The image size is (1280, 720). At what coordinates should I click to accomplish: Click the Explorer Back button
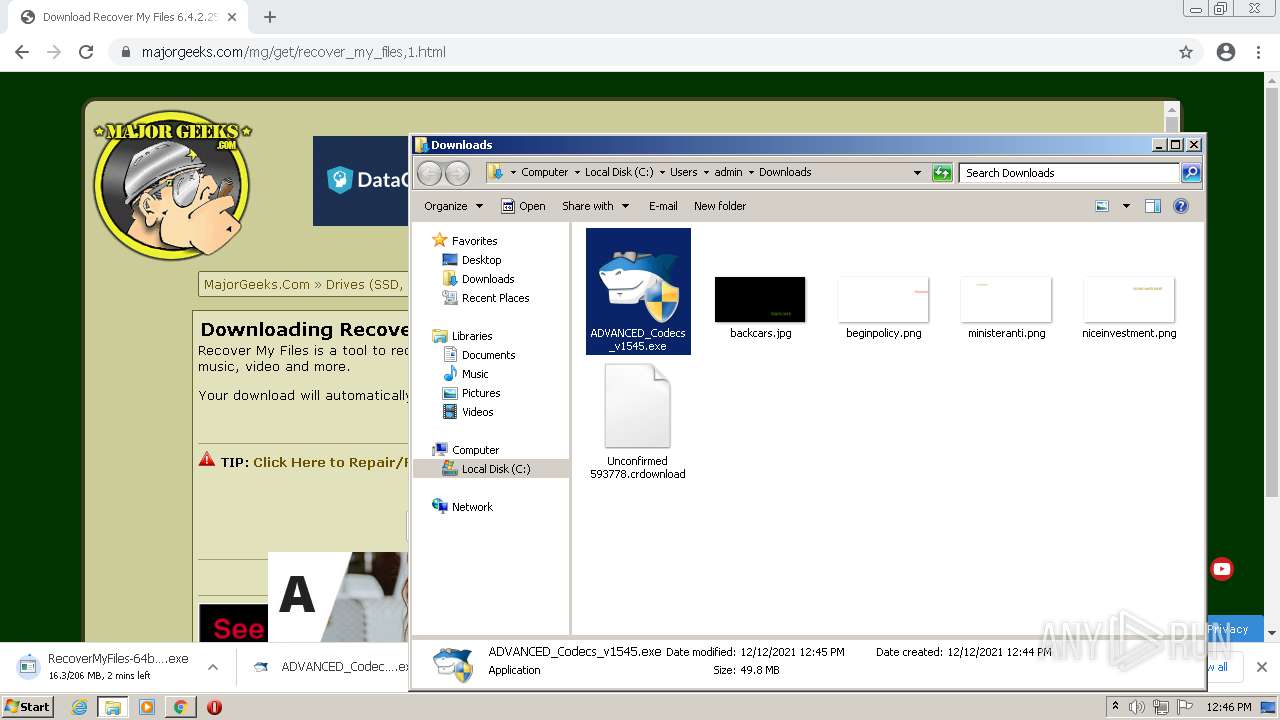click(x=429, y=173)
